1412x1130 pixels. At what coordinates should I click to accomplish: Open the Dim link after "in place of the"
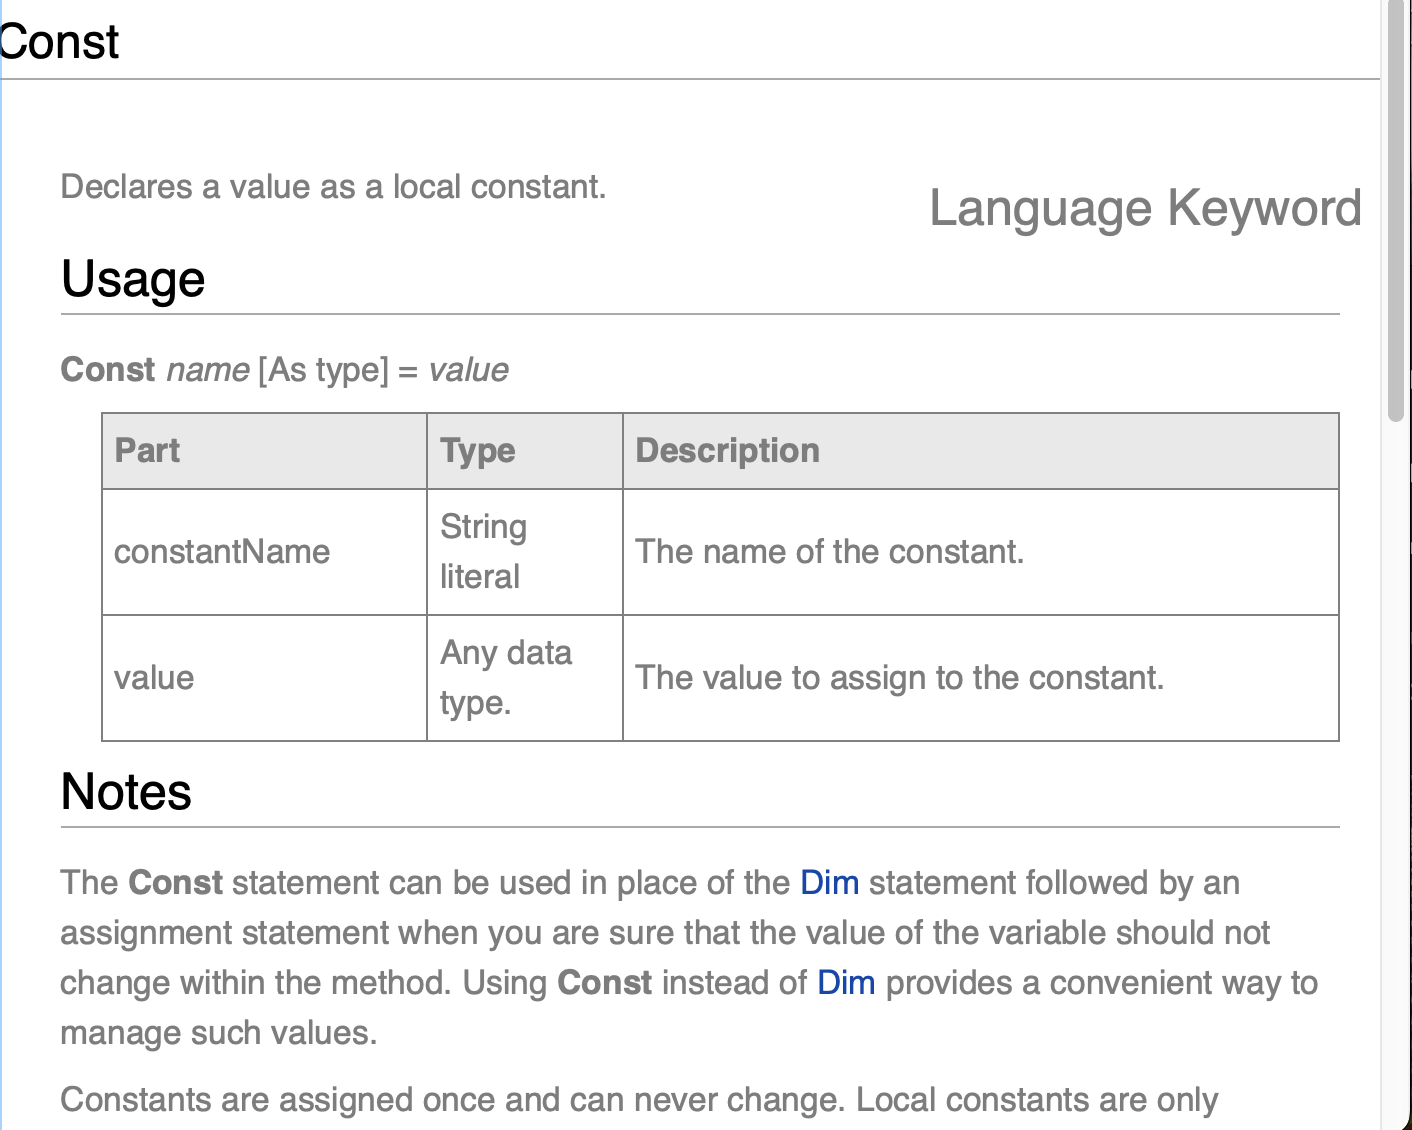tap(829, 883)
